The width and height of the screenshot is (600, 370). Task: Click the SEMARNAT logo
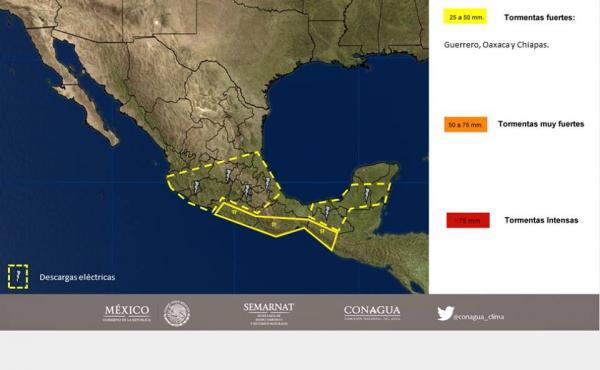point(269,314)
